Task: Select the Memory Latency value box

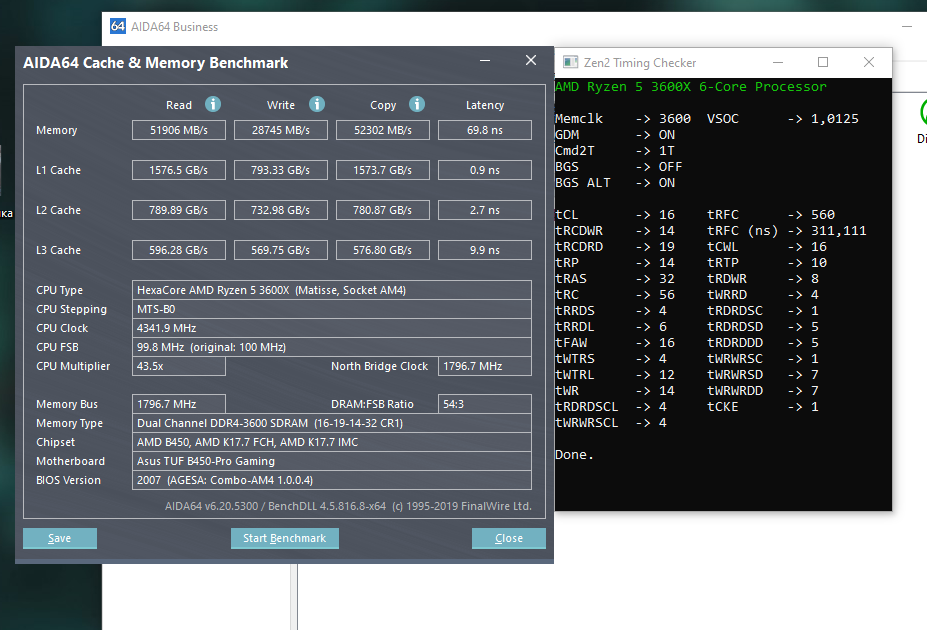Action: click(485, 130)
